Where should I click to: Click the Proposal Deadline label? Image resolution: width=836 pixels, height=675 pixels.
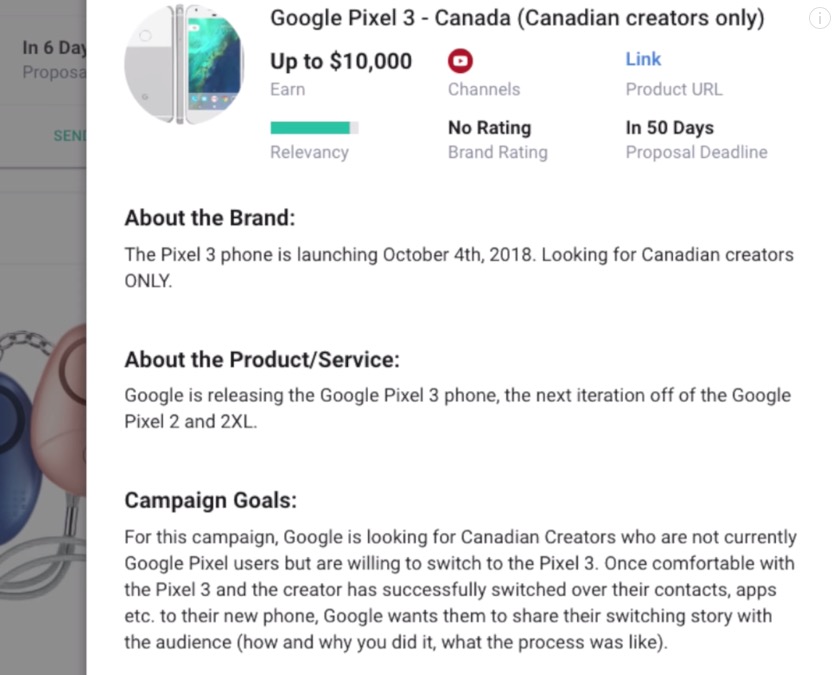click(696, 152)
